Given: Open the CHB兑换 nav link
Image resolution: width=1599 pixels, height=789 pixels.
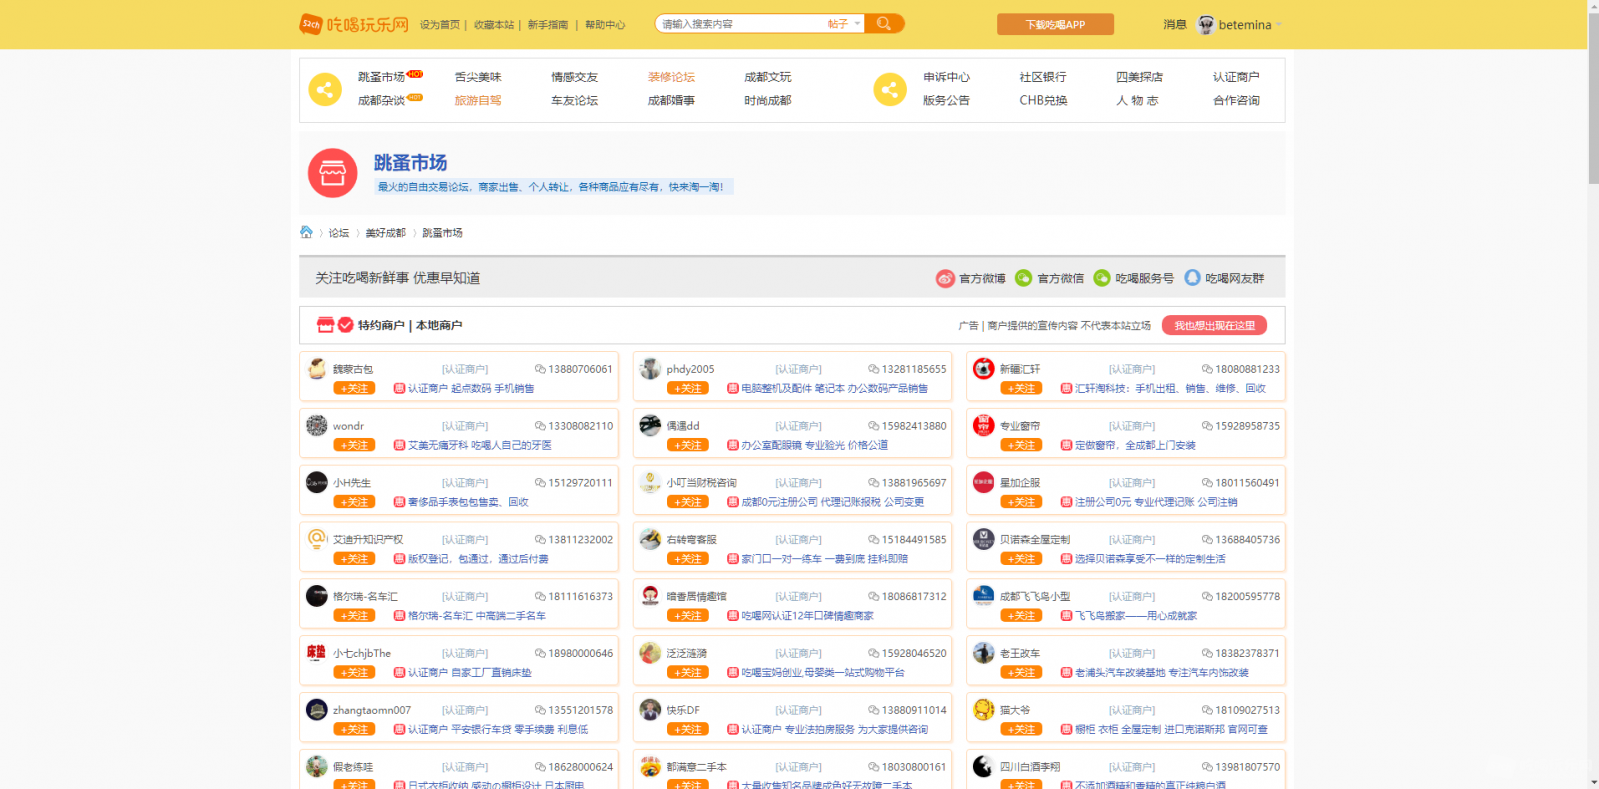Looking at the screenshot, I should pos(1043,100).
